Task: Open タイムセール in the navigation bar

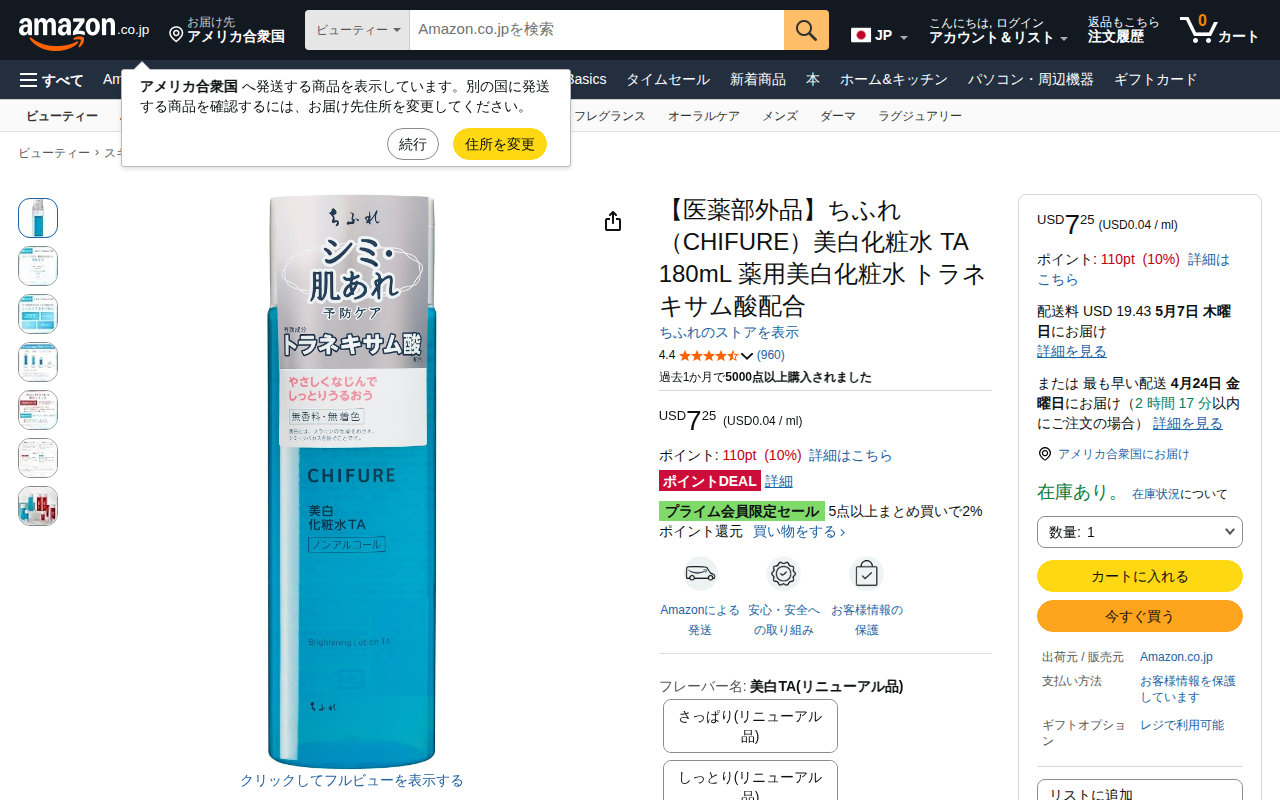Action: point(668,80)
